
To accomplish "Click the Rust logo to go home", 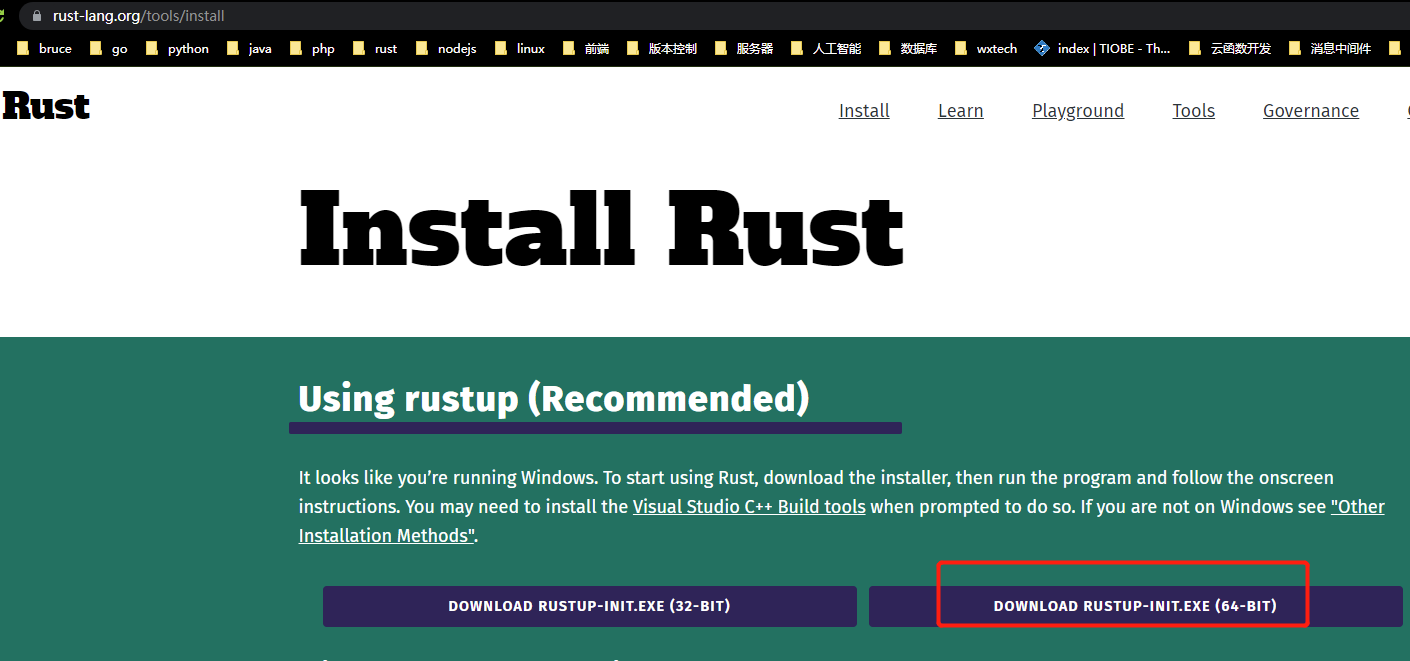I will (x=46, y=106).
